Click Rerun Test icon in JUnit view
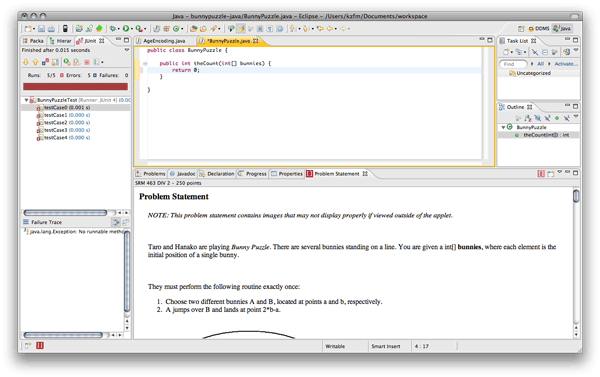Screen dimensions: 600x377 coord(67,62)
